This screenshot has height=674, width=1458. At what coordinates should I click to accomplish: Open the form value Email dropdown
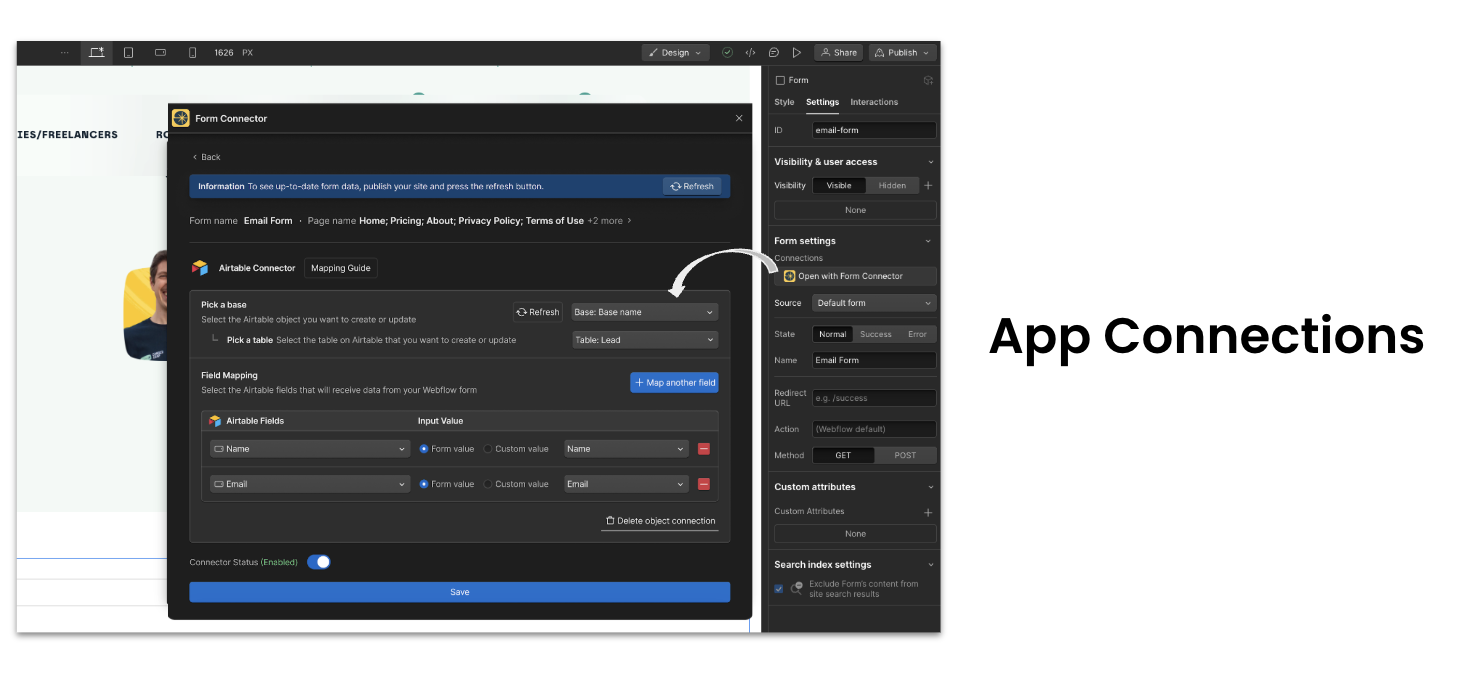[x=627, y=484]
